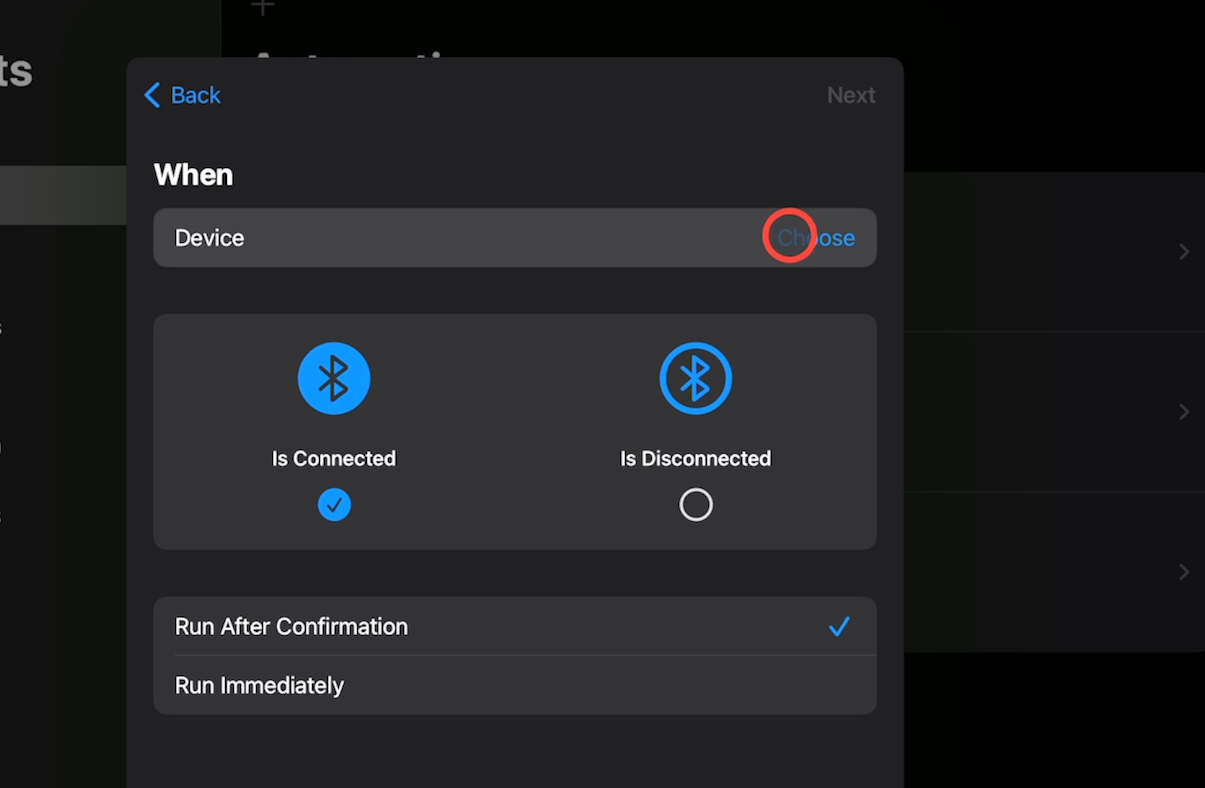The image size is (1205, 788).
Task: Check the Is Disconnected empty circle
Action: coord(696,505)
